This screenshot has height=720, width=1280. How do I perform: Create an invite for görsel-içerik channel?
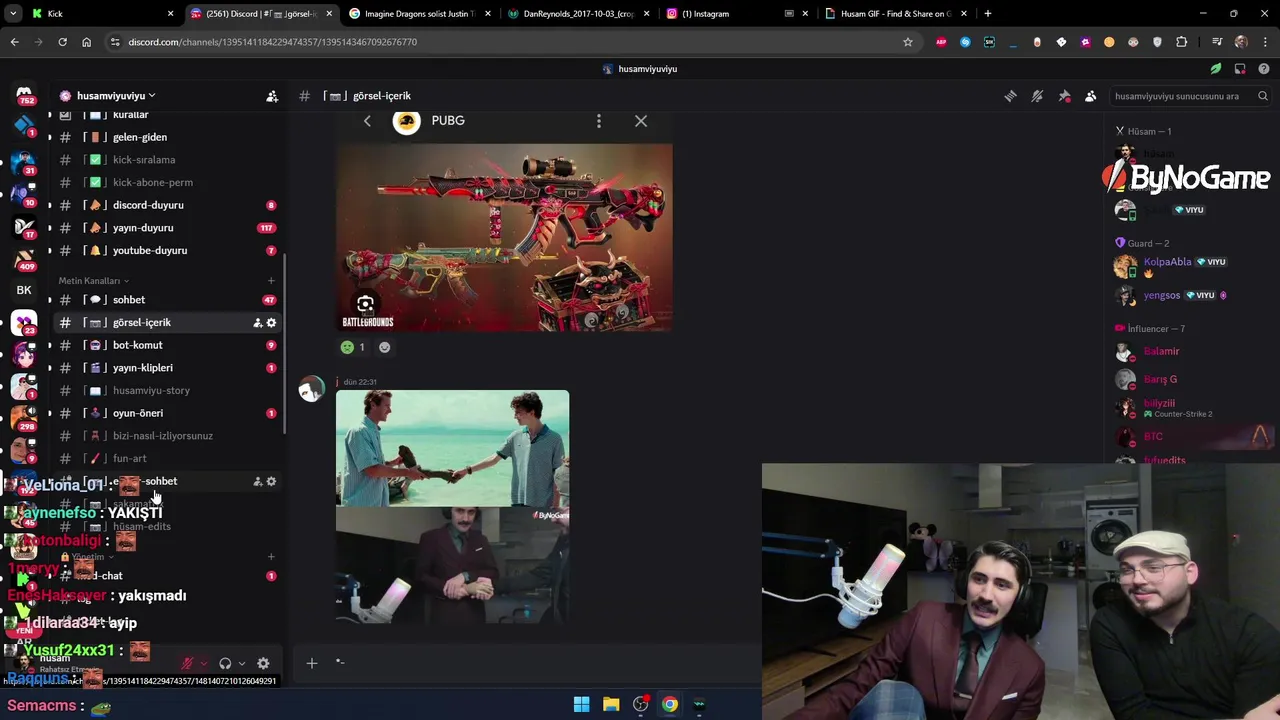(257, 323)
